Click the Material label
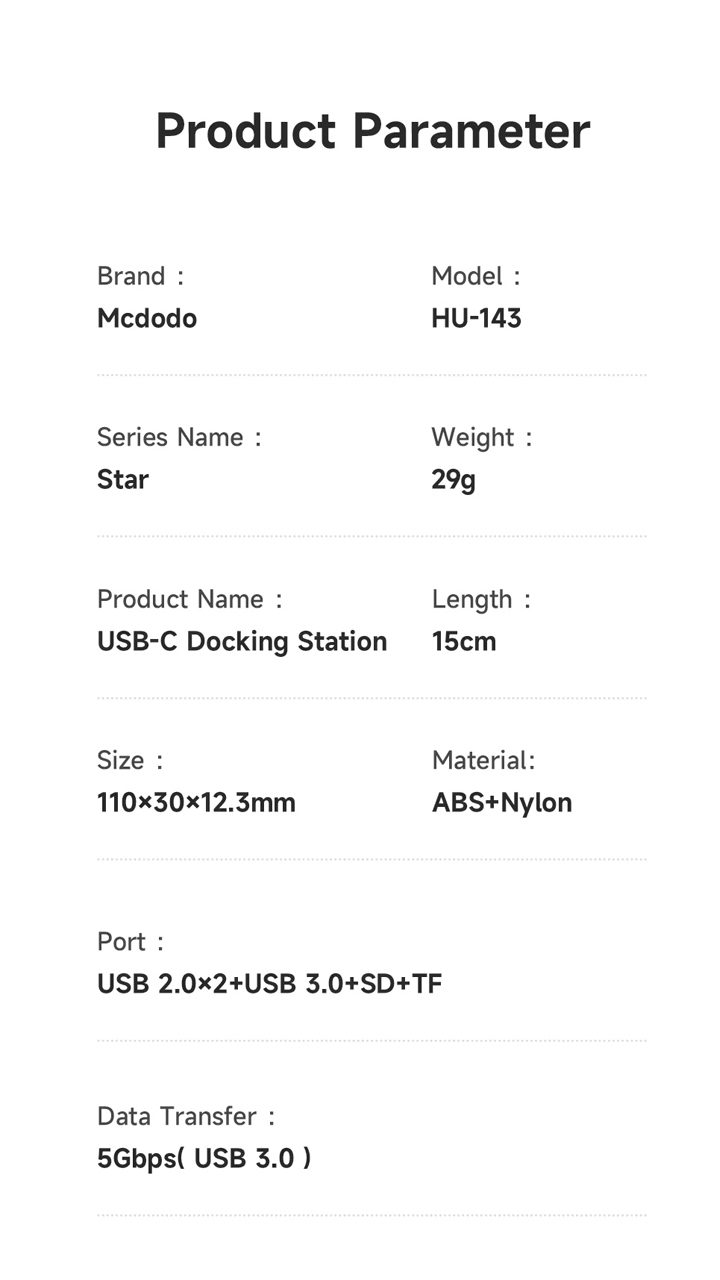 (x=483, y=760)
